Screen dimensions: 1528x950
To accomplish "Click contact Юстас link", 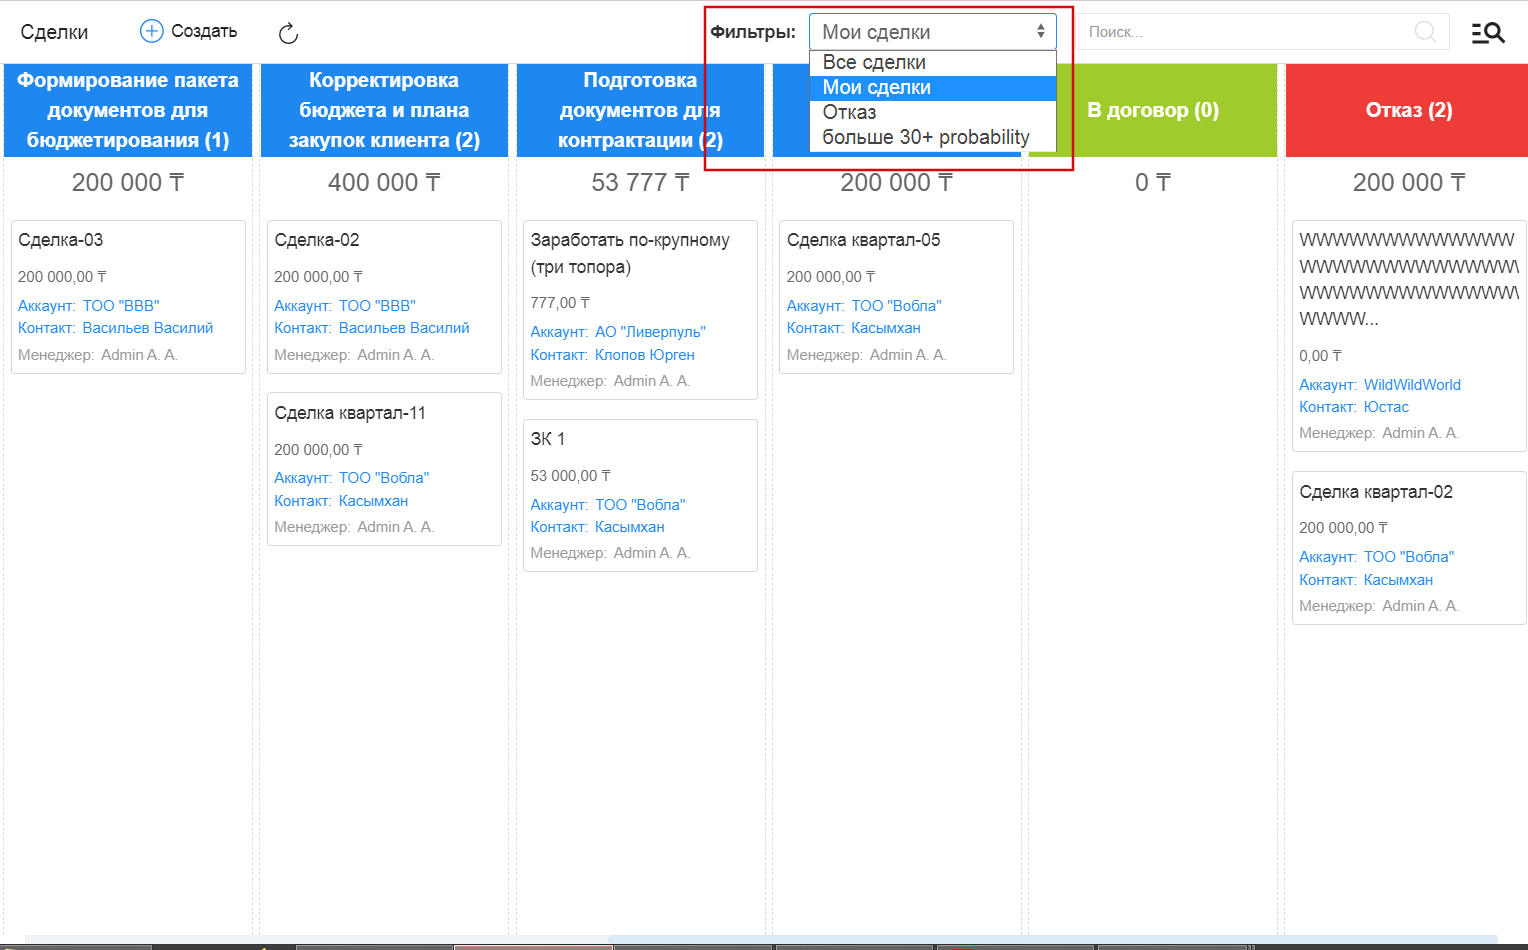I will (1386, 407).
